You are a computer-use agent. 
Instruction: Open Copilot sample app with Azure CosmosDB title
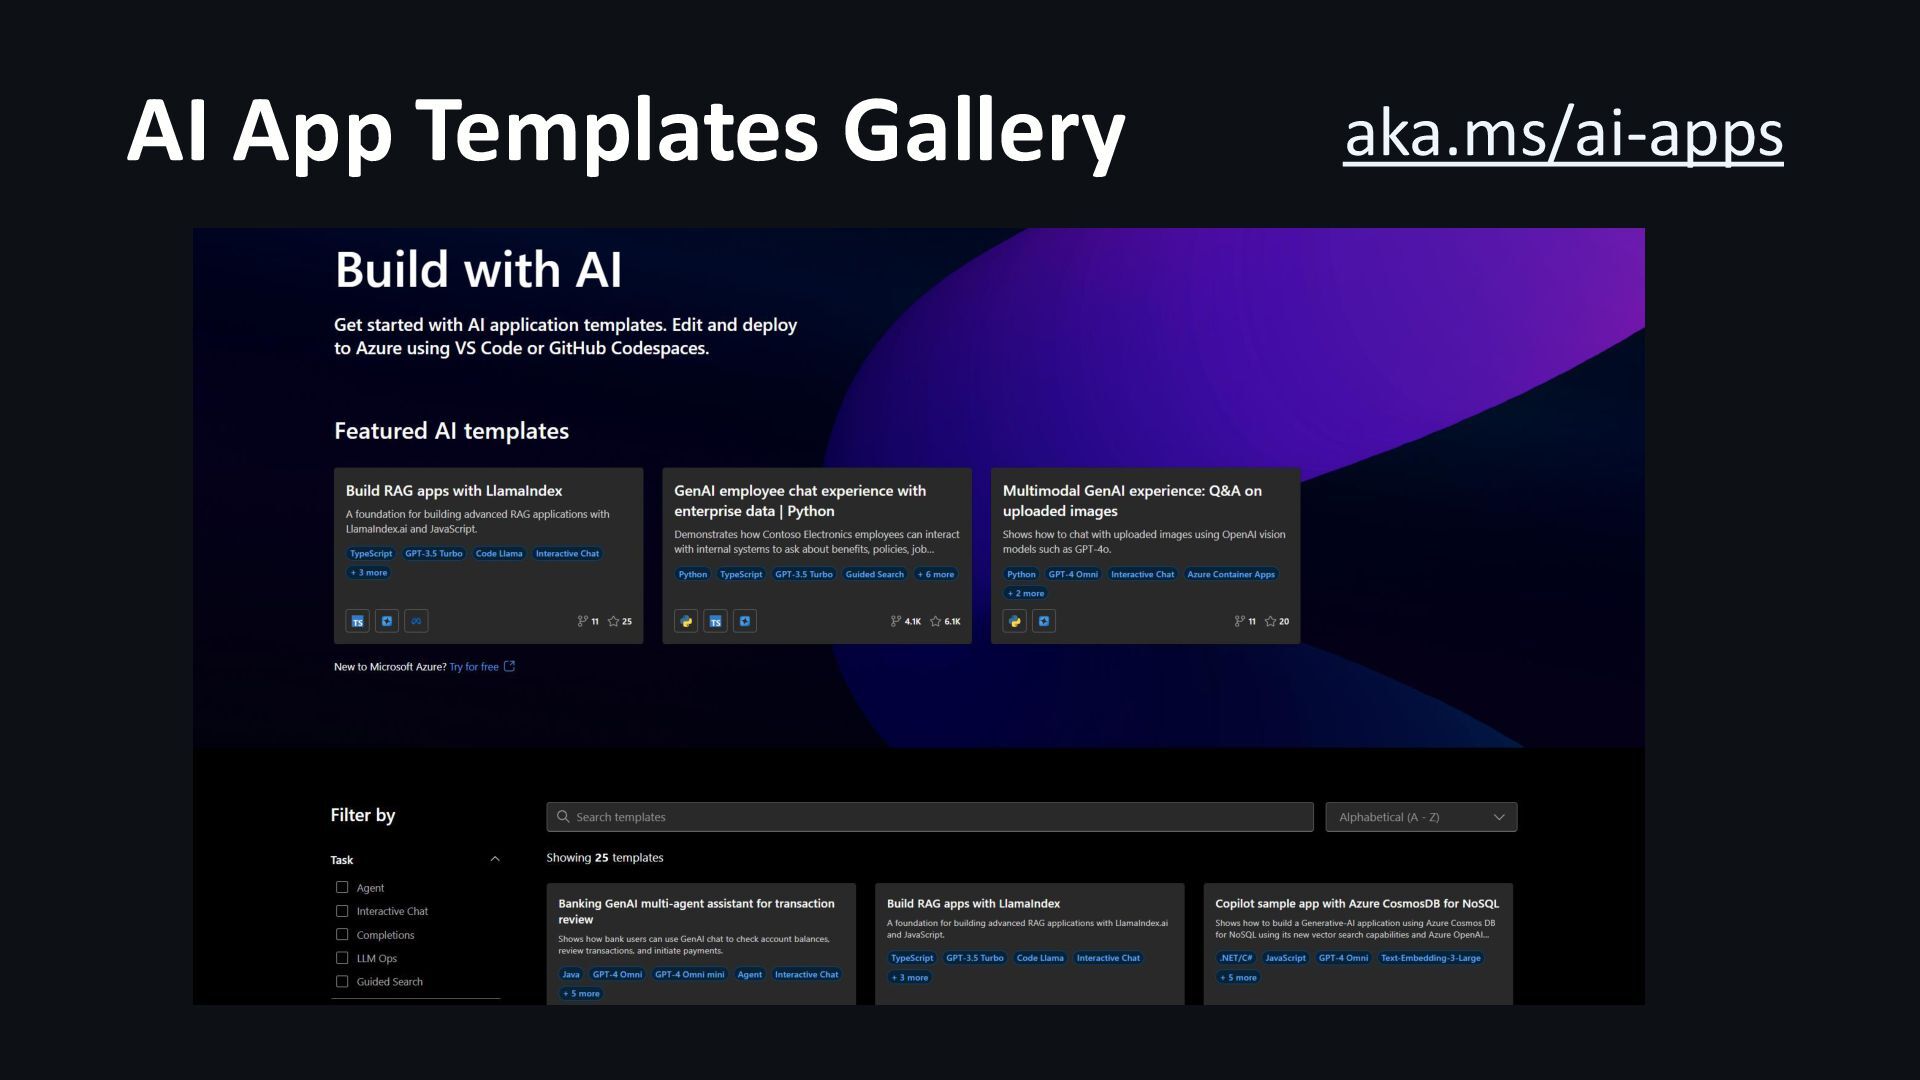pos(1357,903)
